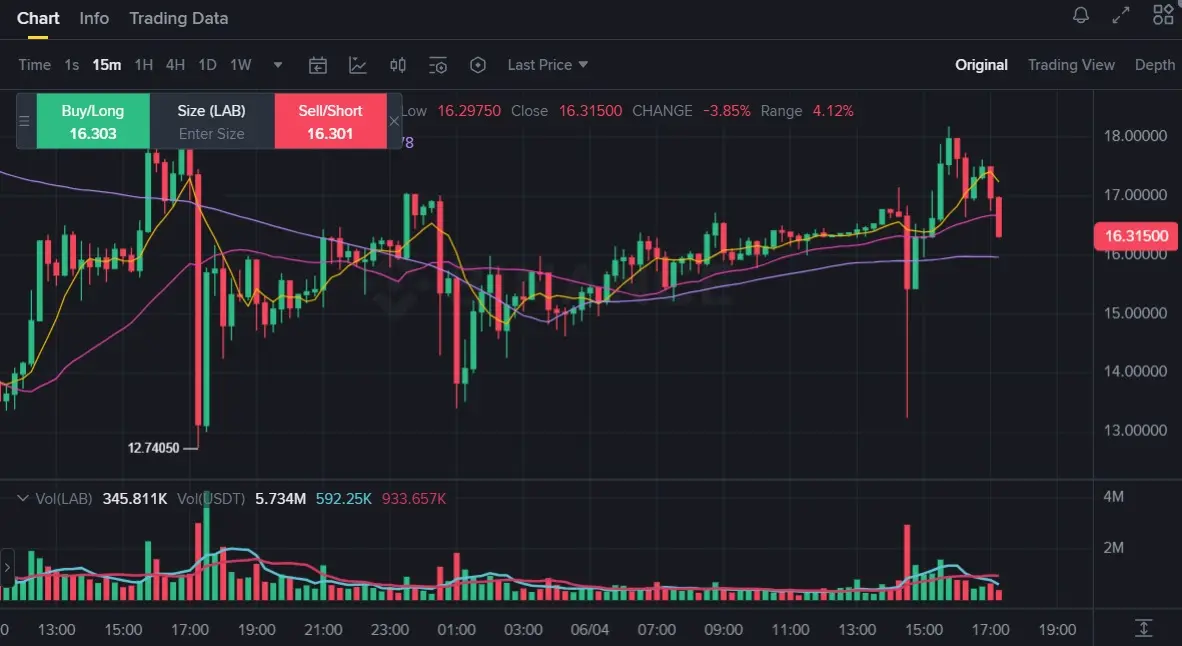Expand chart to fullscreen
The width and height of the screenshot is (1182, 646).
tap(1121, 15)
